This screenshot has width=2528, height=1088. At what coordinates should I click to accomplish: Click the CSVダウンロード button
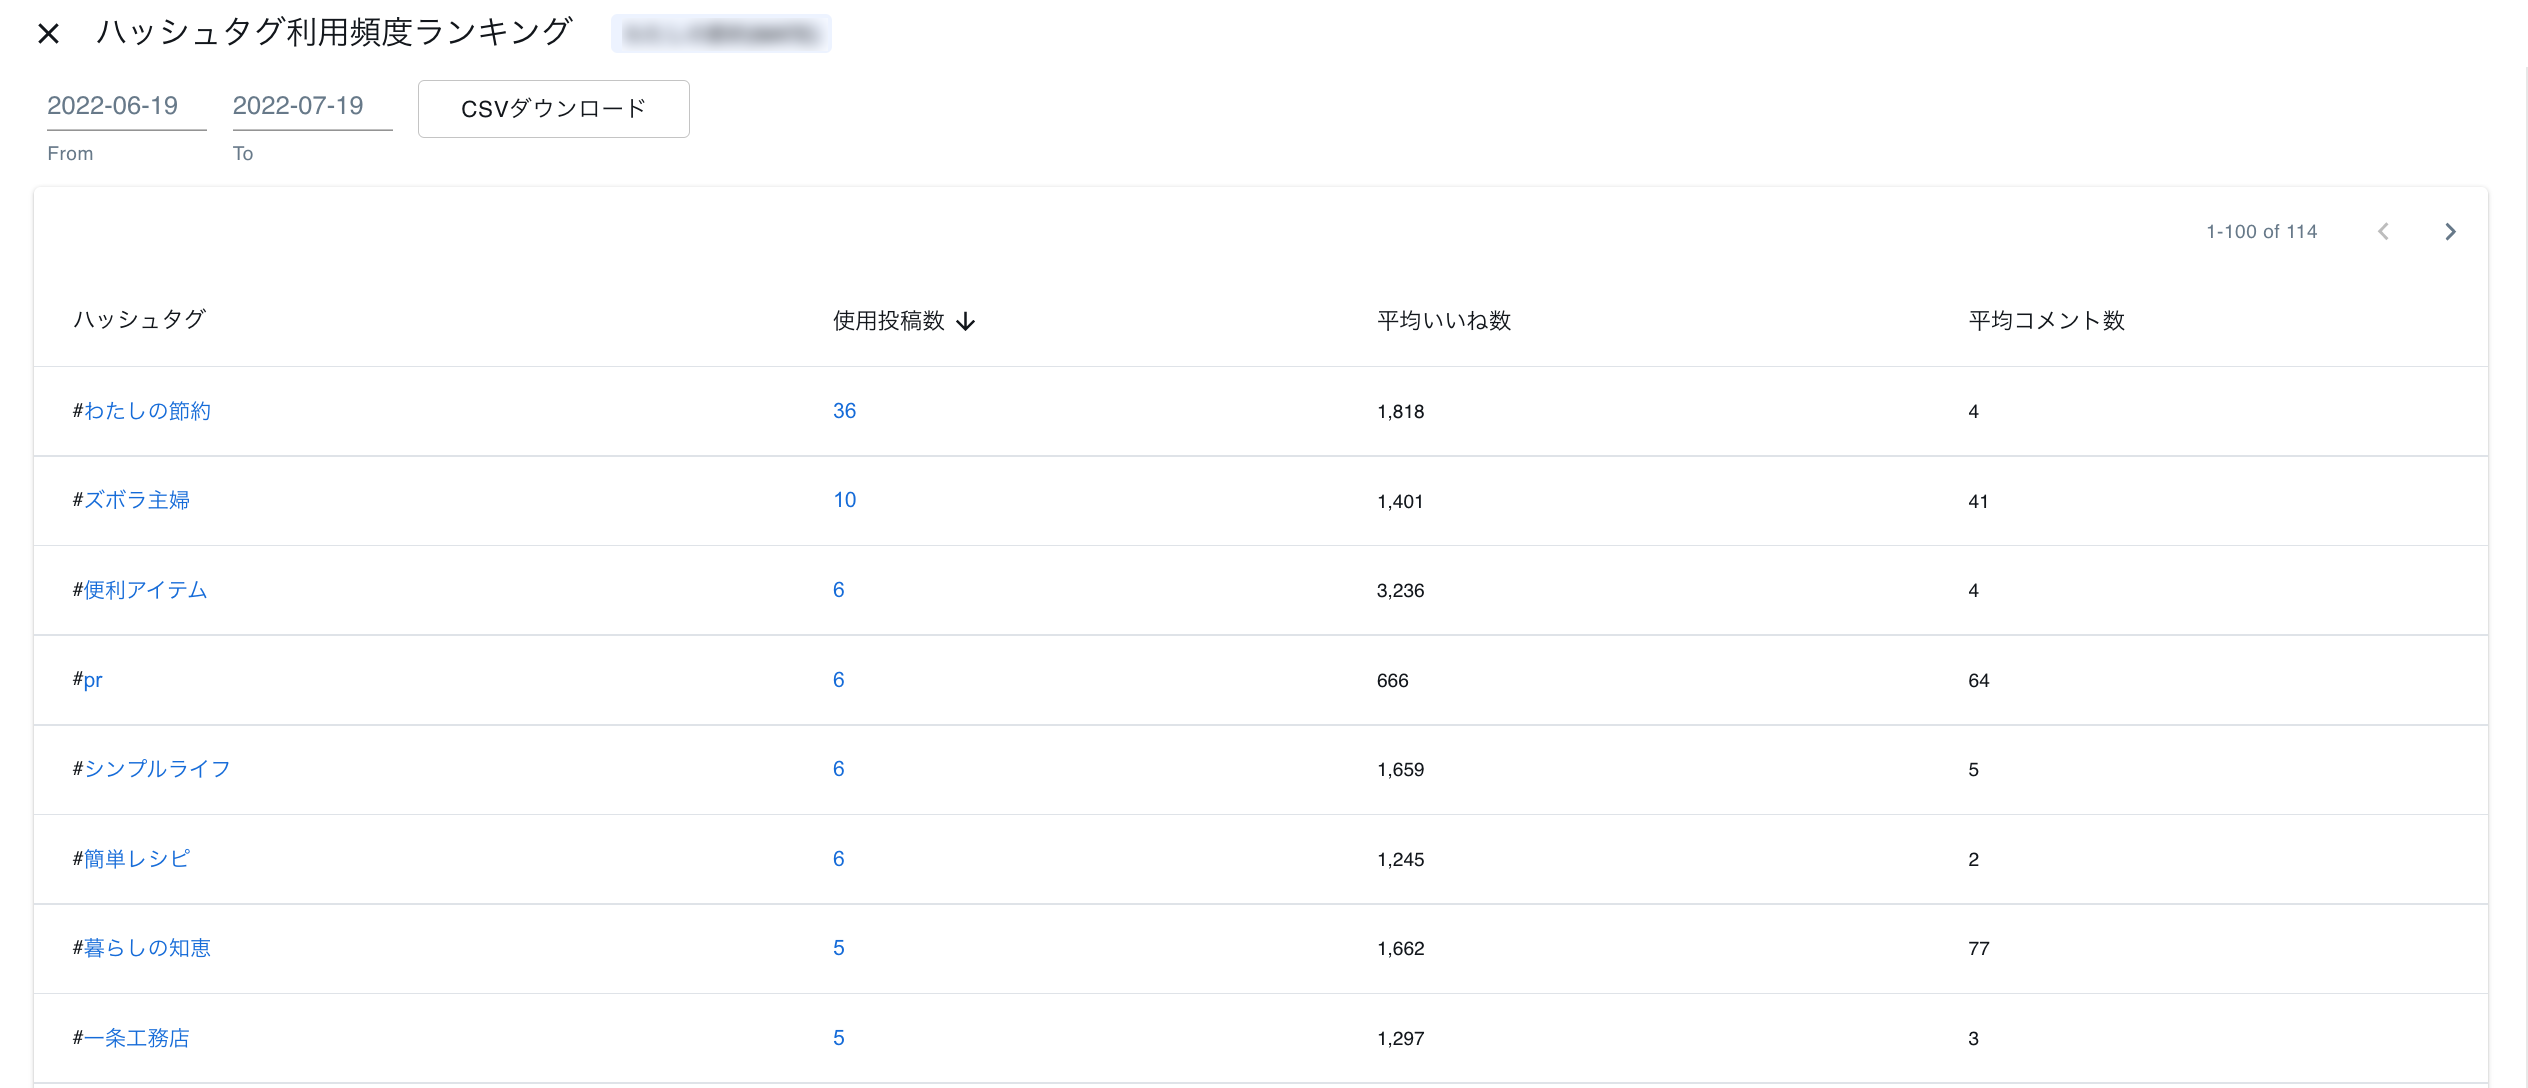(553, 109)
